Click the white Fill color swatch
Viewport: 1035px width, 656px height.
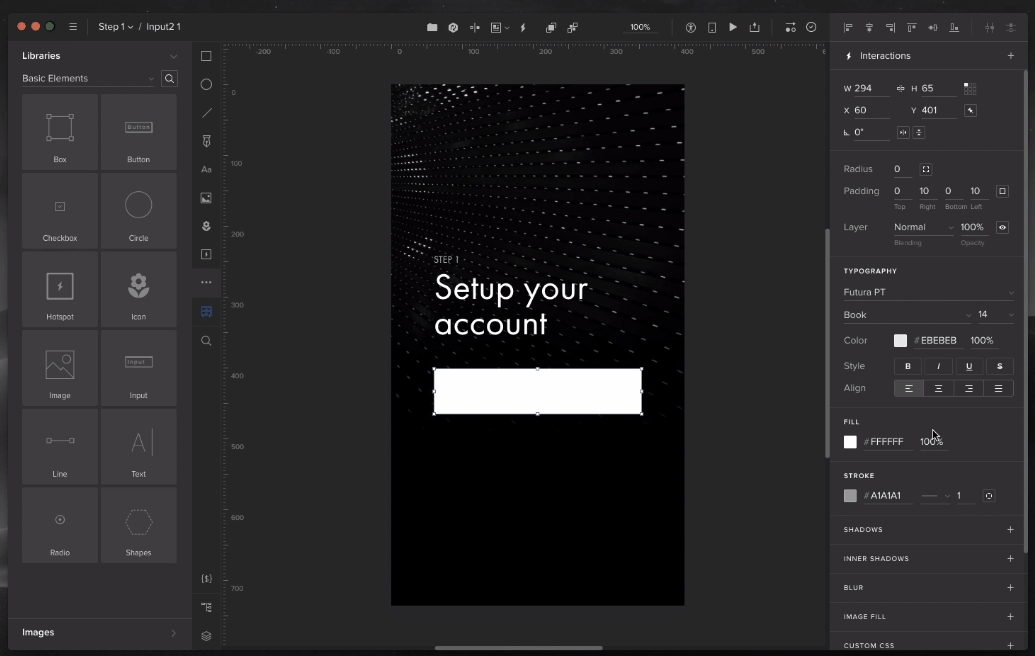coord(852,440)
